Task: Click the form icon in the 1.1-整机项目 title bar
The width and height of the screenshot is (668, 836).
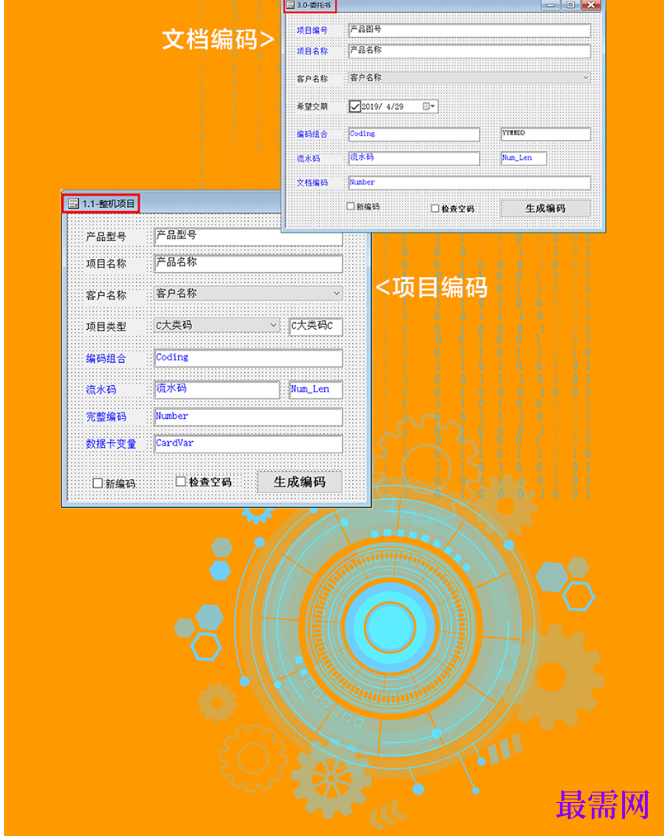Action: 73,204
